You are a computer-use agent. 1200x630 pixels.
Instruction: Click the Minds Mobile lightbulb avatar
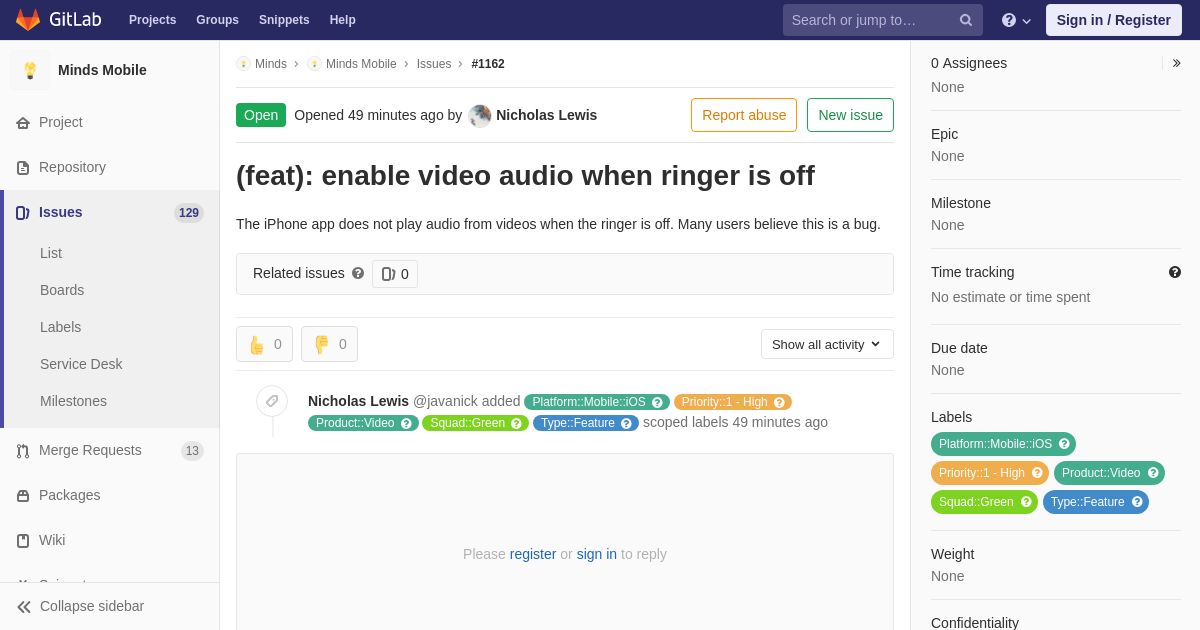point(30,70)
